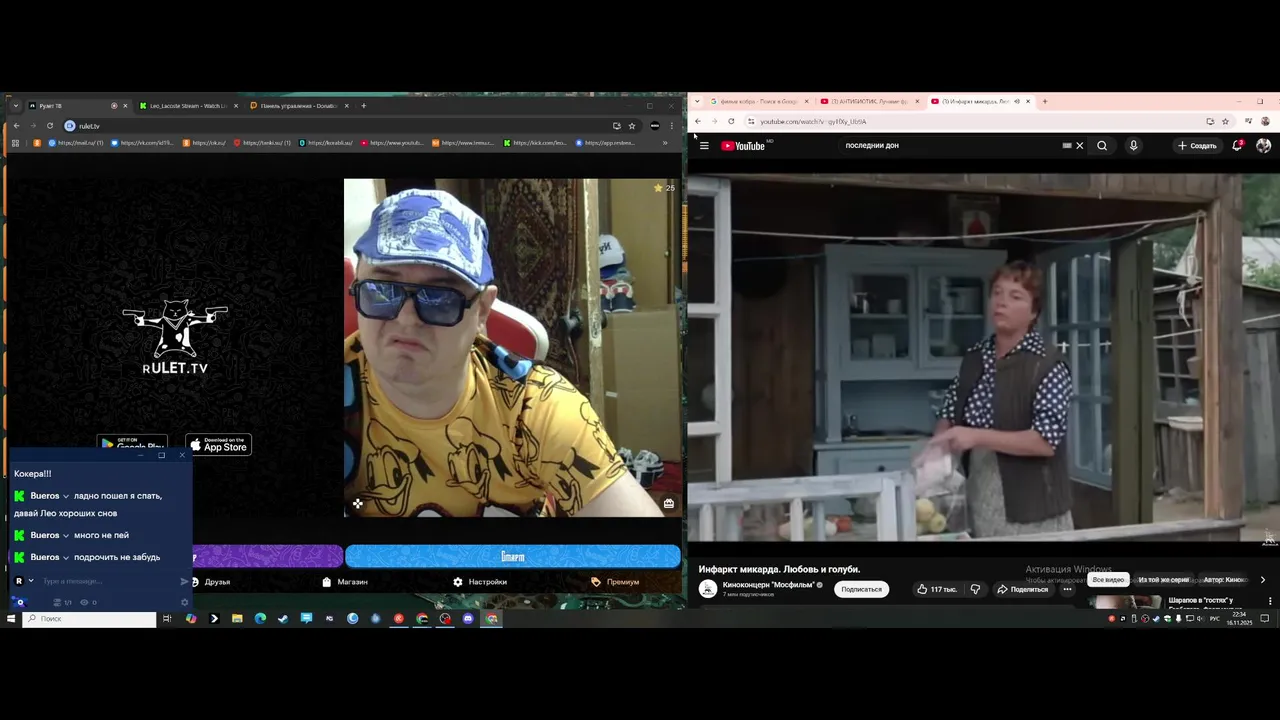The width and height of the screenshot is (1280, 720).
Task: Switch to Google search 'фильм кобра' tab
Action: click(757, 101)
